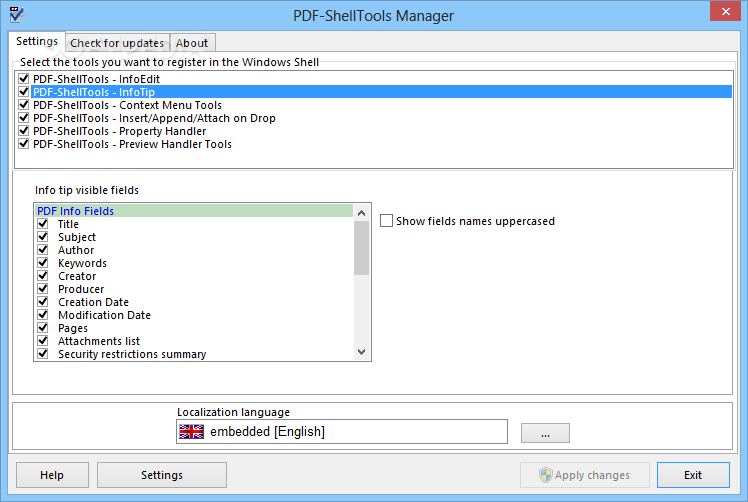Click the fields list scroll down arrow
The image size is (748, 502).
tap(362, 352)
